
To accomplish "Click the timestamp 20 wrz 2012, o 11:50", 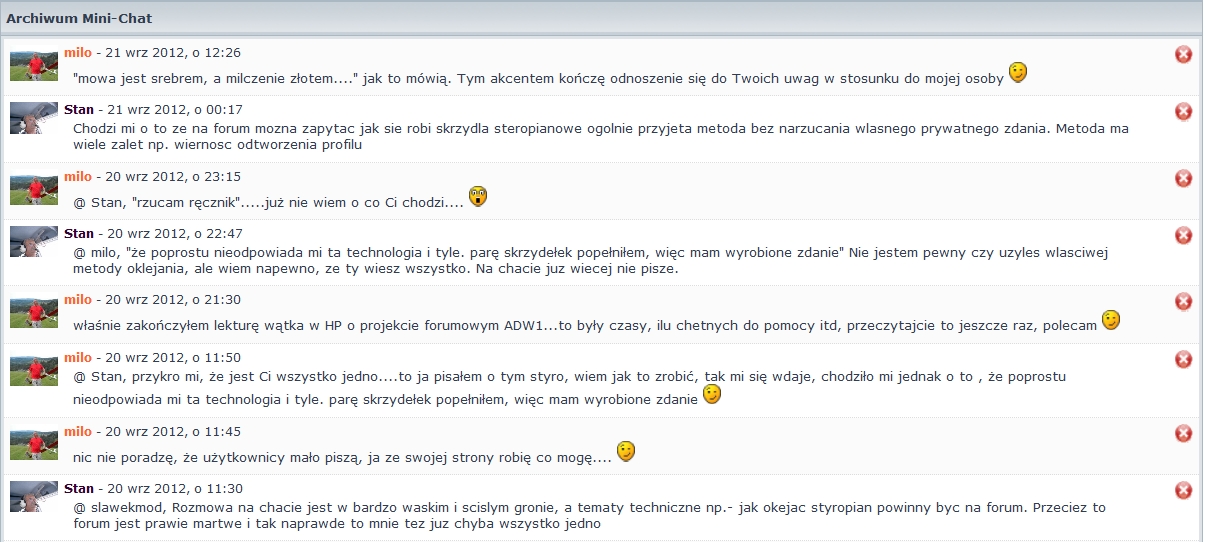I will [x=174, y=357].
